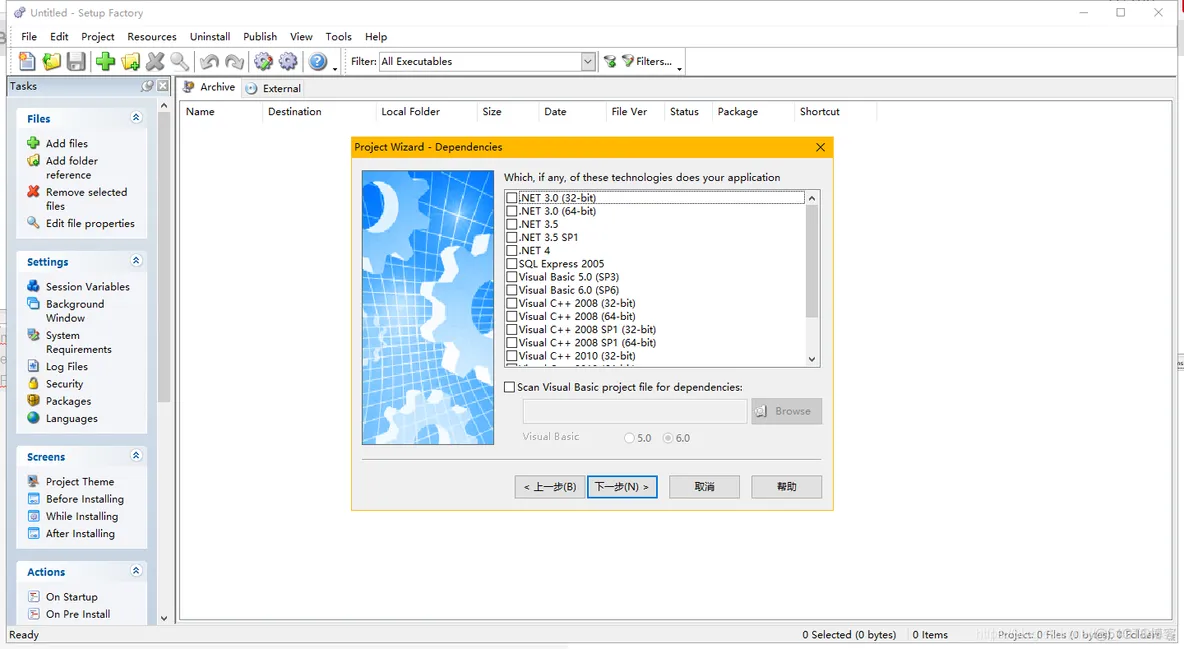Click Filters... toolbar button

[x=646, y=61]
